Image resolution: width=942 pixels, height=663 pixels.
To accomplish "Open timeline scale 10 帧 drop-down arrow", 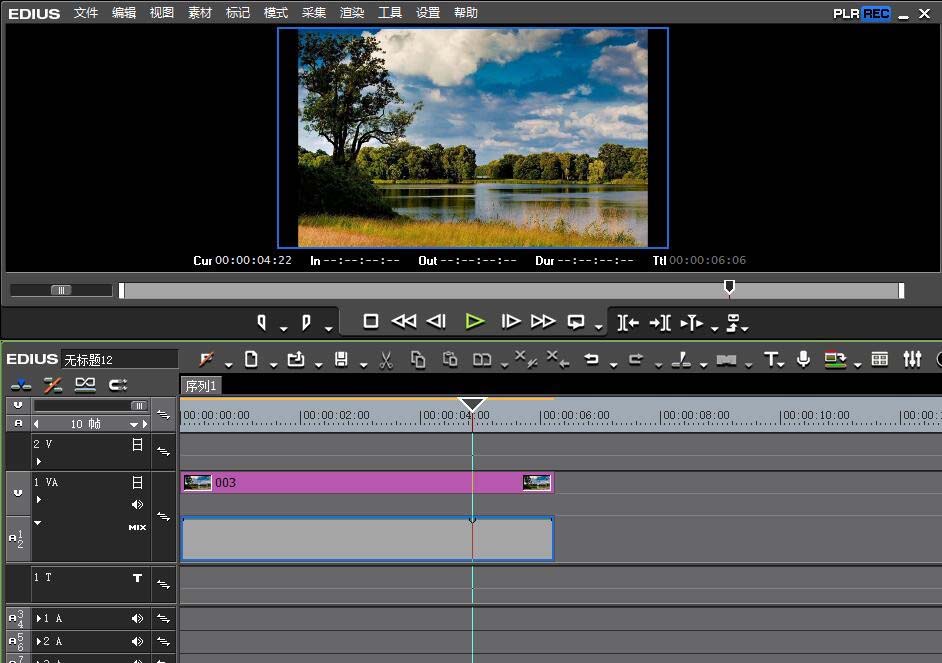I will tap(133, 425).
